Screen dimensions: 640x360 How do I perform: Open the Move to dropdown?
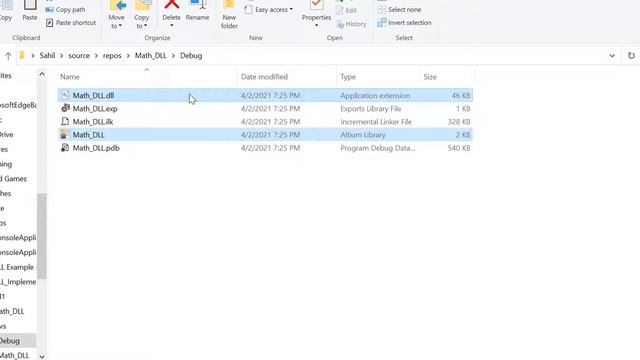(x=116, y=15)
